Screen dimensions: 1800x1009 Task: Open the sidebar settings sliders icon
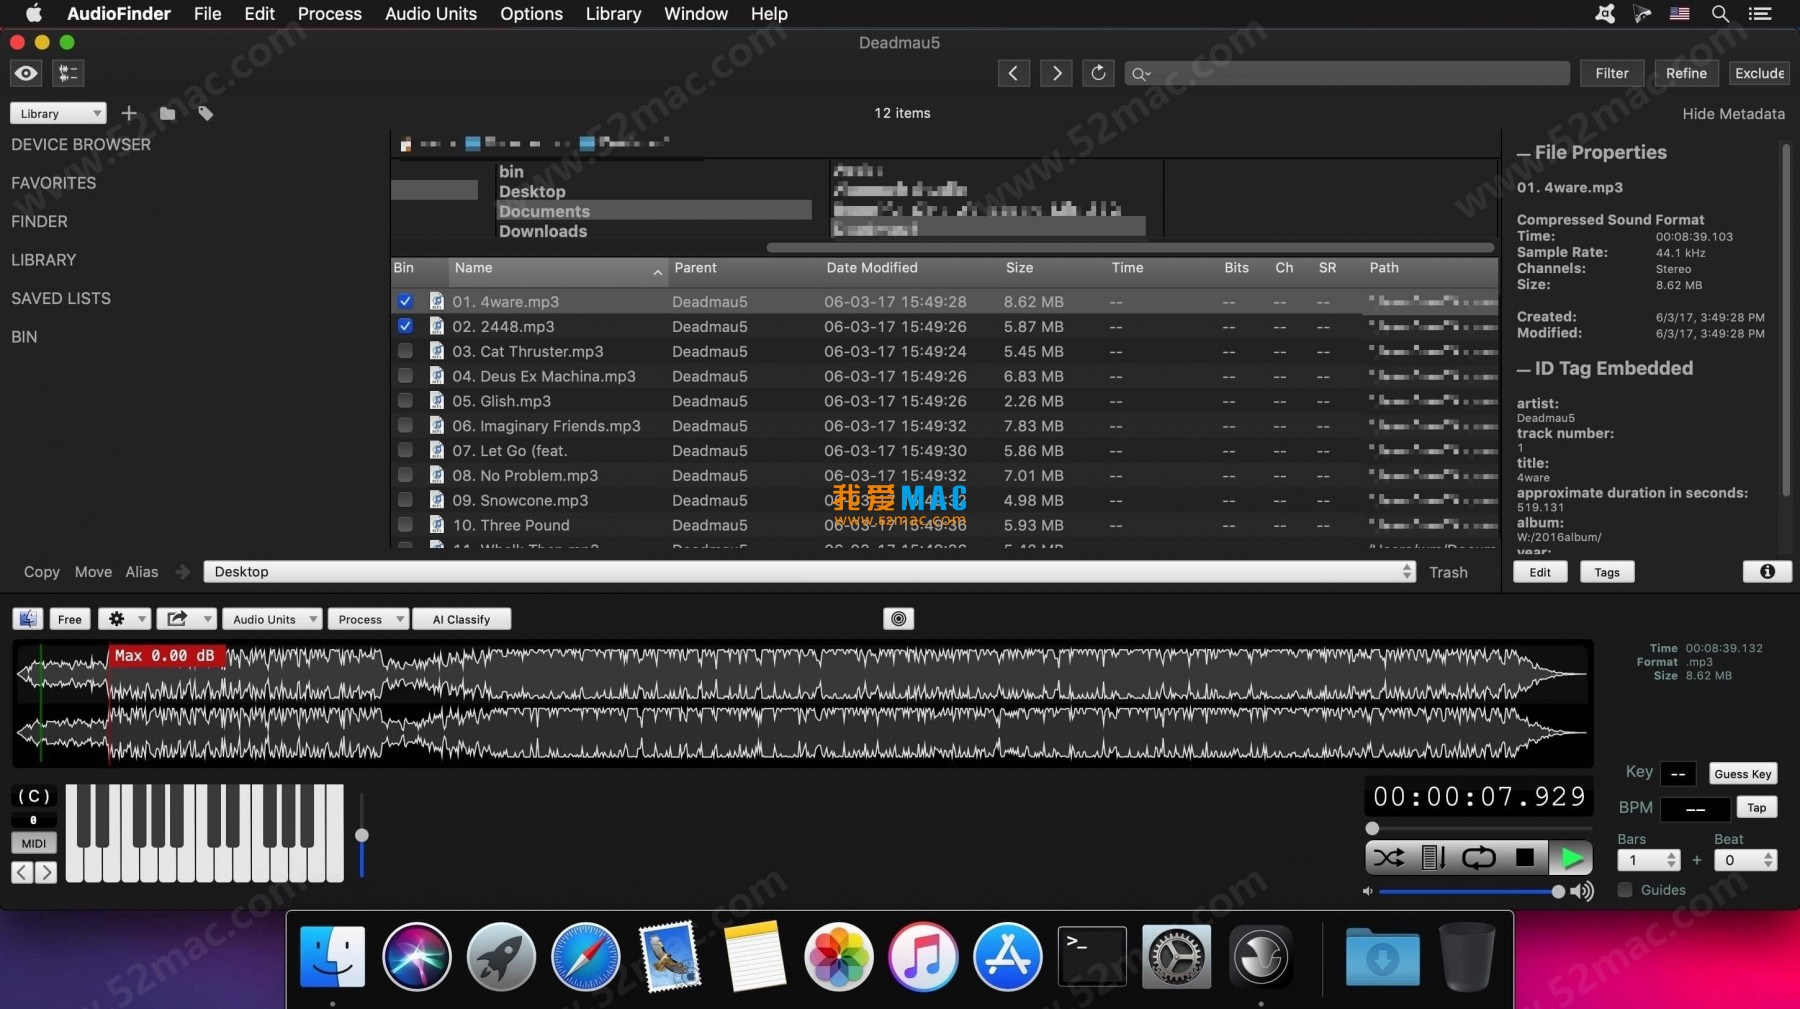click(x=68, y=73)
